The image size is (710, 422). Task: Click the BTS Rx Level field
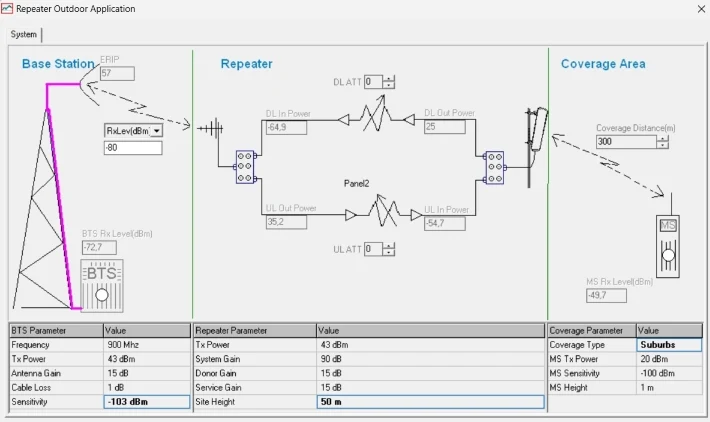99,247
